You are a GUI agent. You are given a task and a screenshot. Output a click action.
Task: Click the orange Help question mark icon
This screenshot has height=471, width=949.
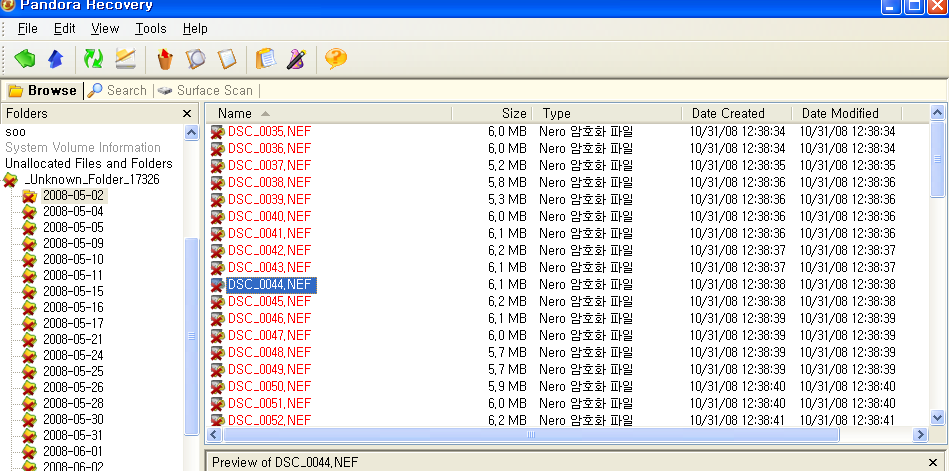pyautogui.click(x=336, y=59)
